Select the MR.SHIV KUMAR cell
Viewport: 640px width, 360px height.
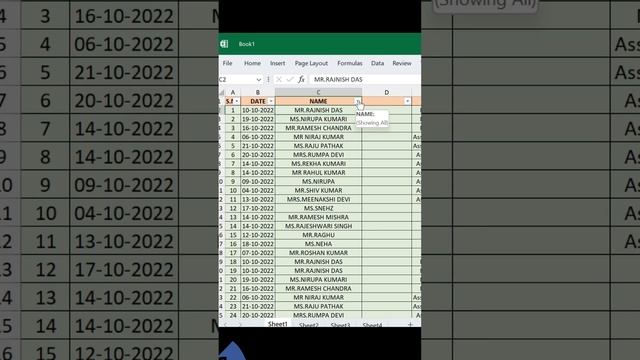point(318,191)
